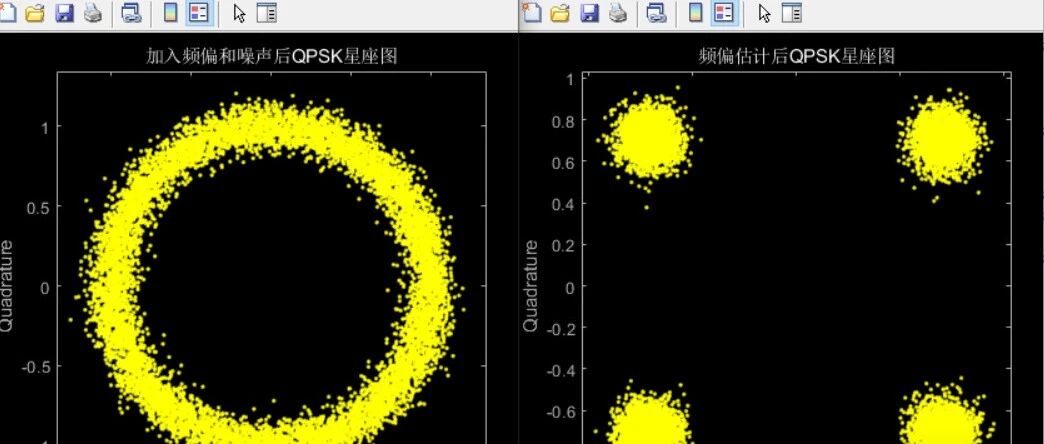Open a file in the right figure window
Viewport: 1044px width, 444px height.
pos(560,13)
